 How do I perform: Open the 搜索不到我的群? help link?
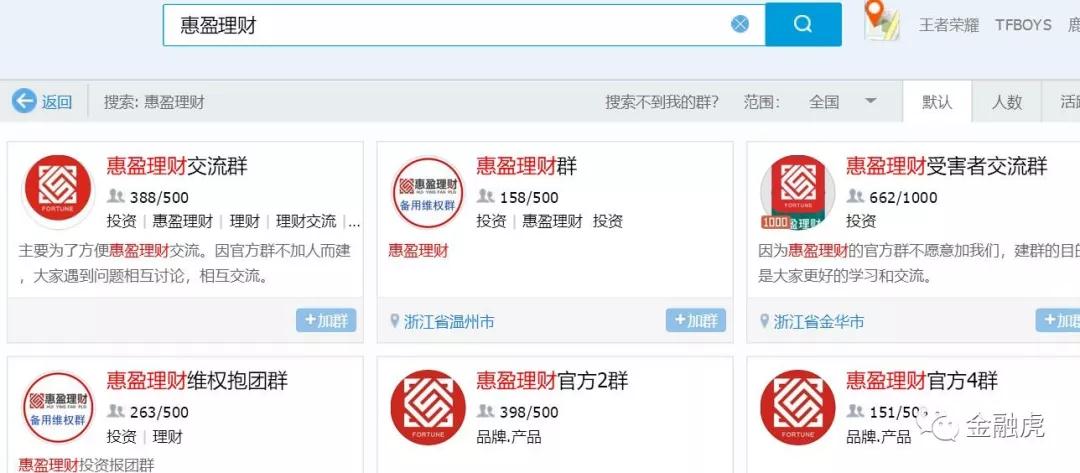[662, 102]
